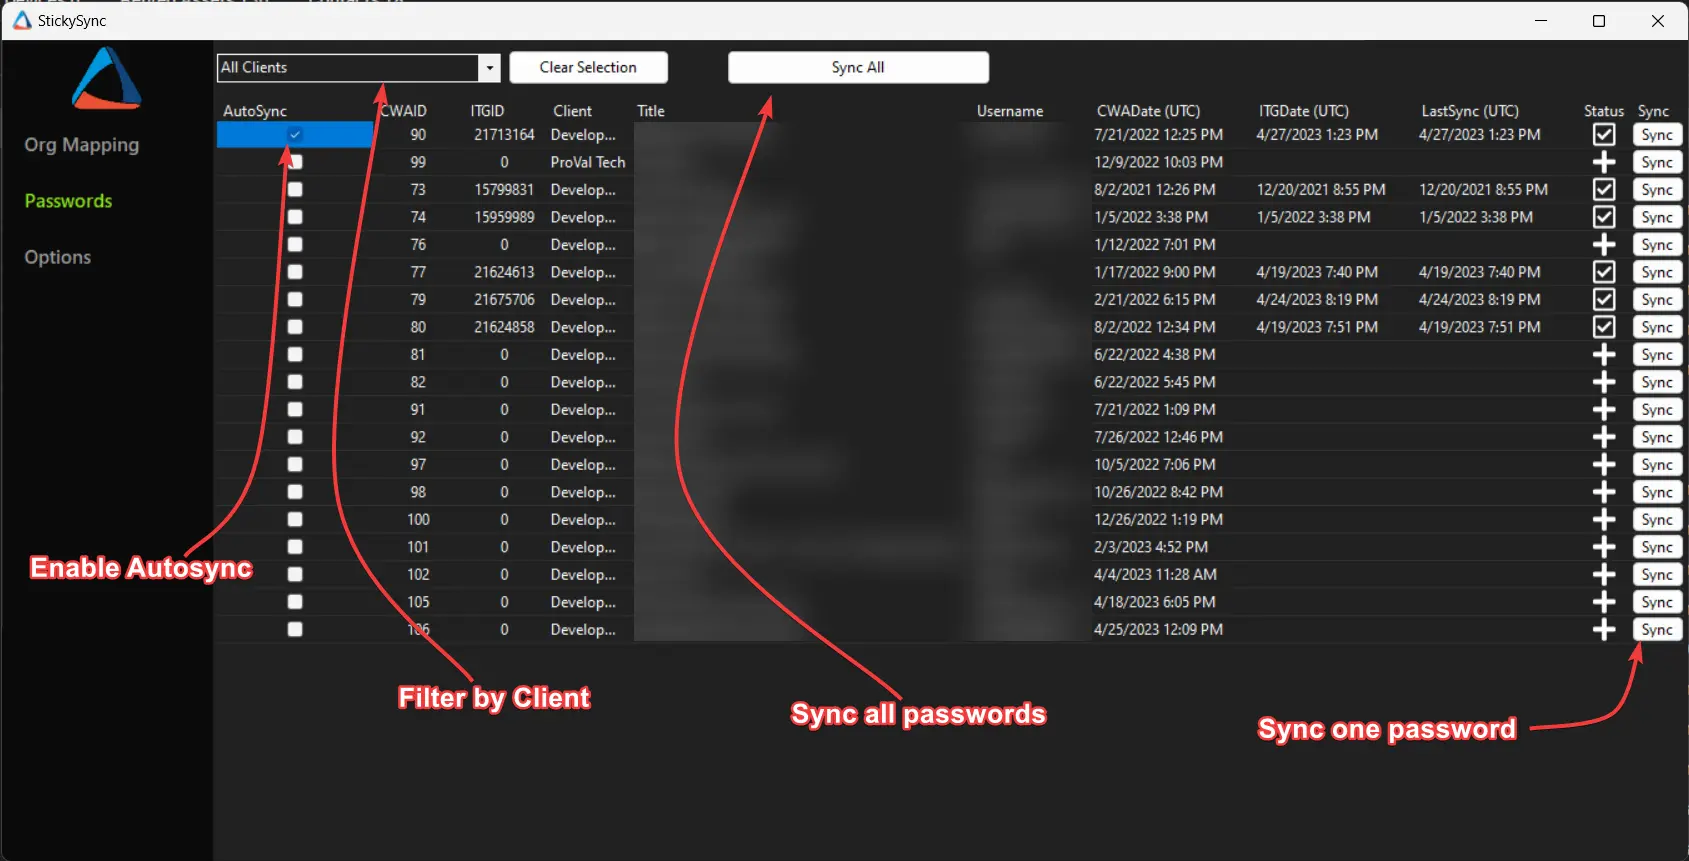The image size is (1689, 861).
Task: Click the plus status icon for CWAID 99
Action: point(1604,162)
